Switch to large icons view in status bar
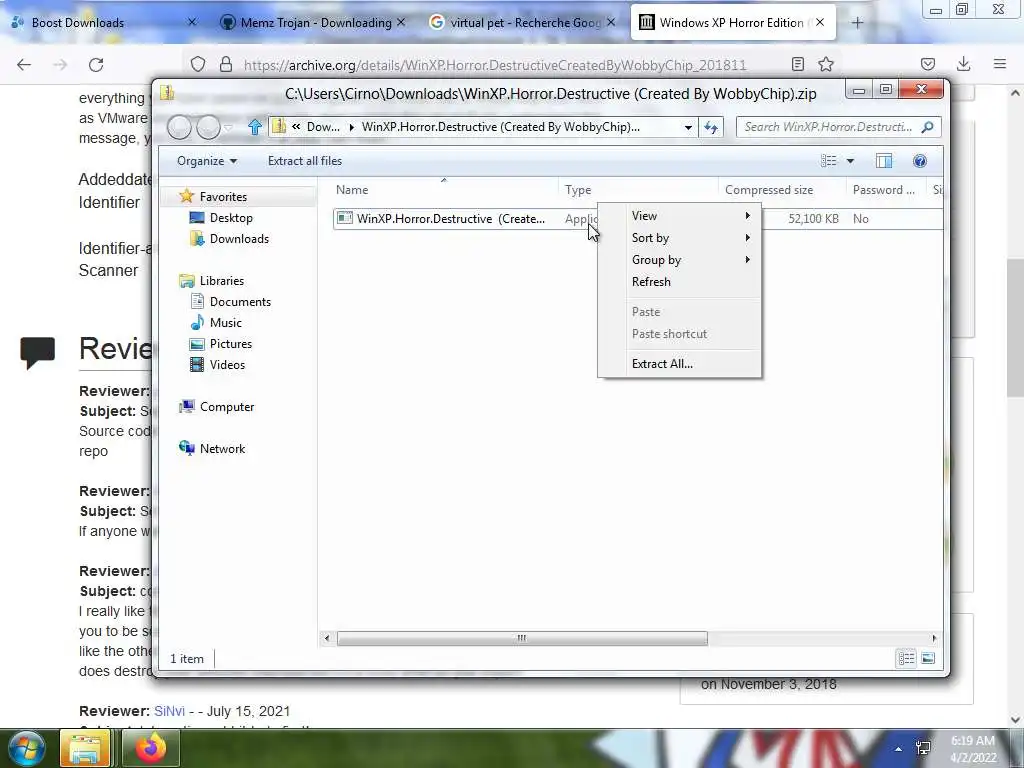The height and width of the screenshot is (768, 1024). 928,658
